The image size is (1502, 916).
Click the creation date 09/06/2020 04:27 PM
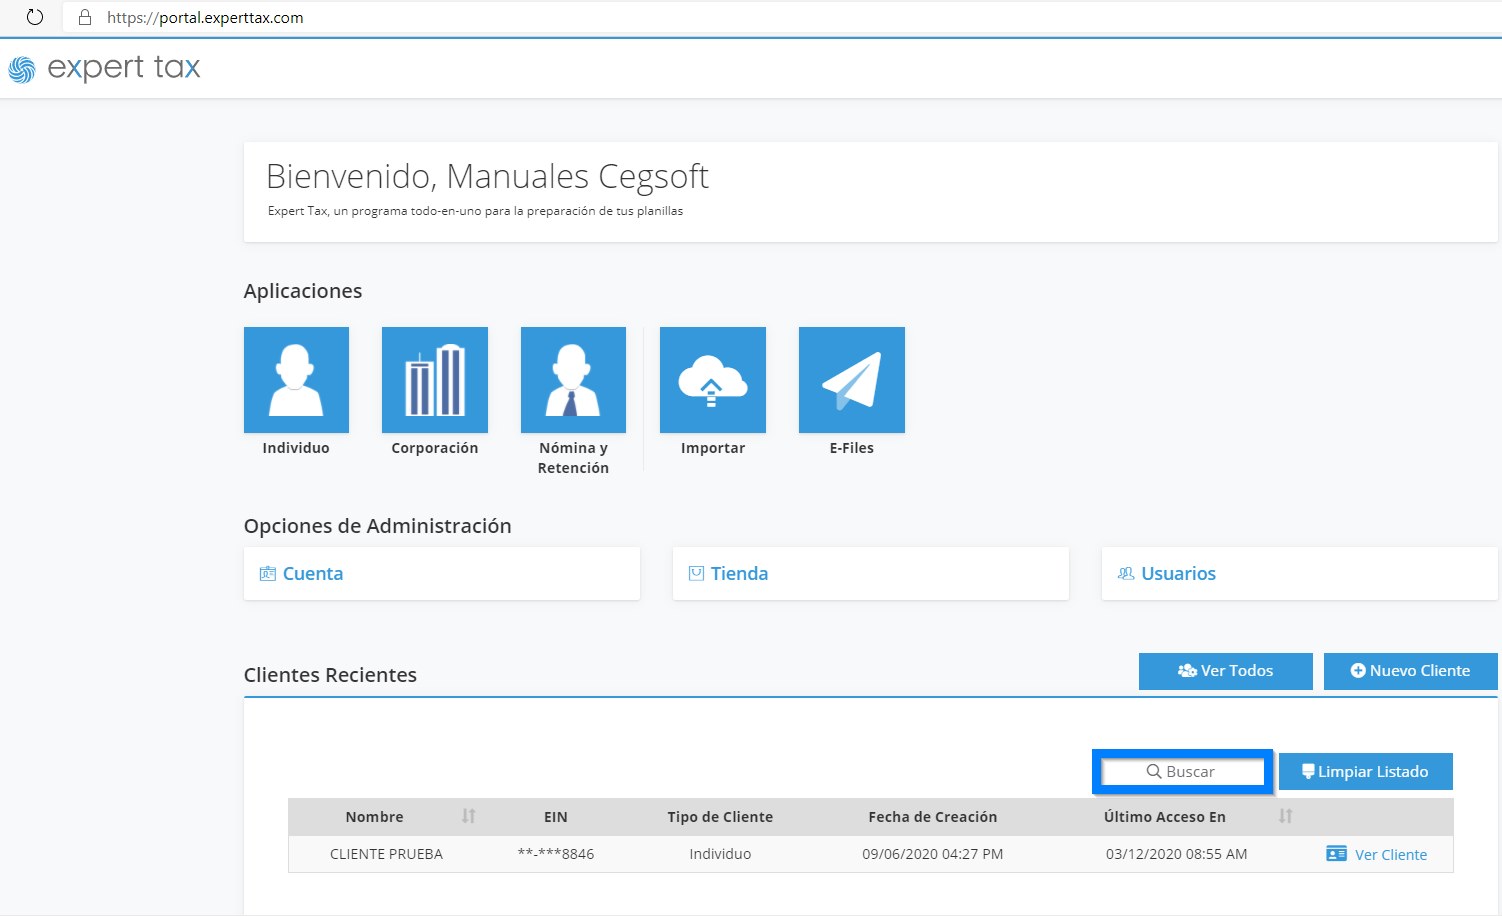933,854
